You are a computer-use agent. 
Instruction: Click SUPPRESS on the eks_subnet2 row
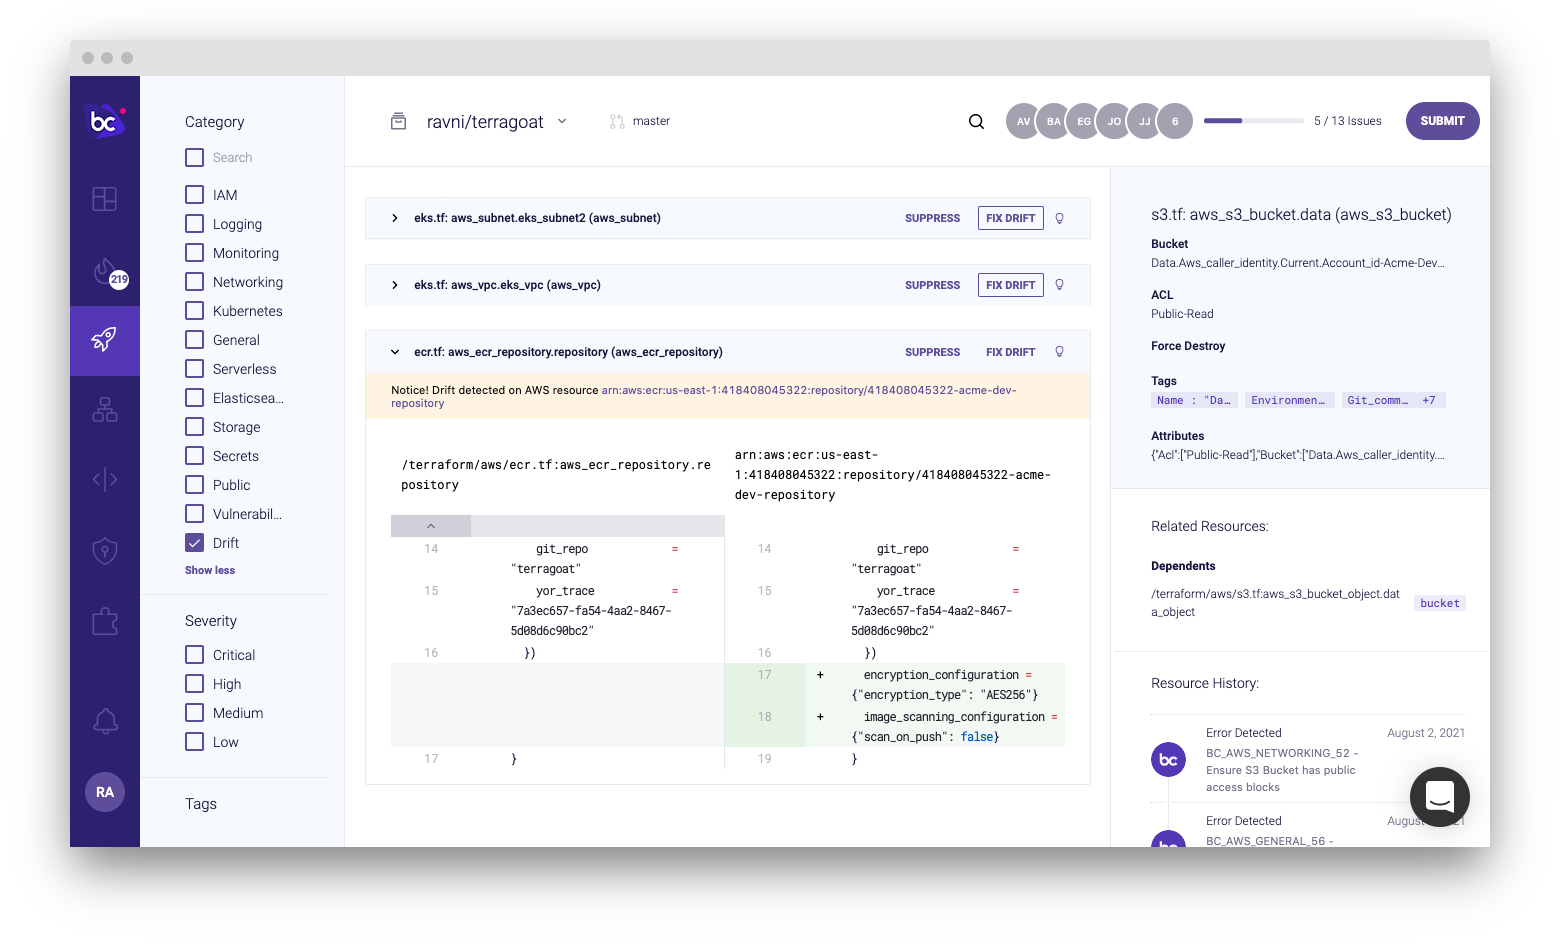tap(932, 218)
